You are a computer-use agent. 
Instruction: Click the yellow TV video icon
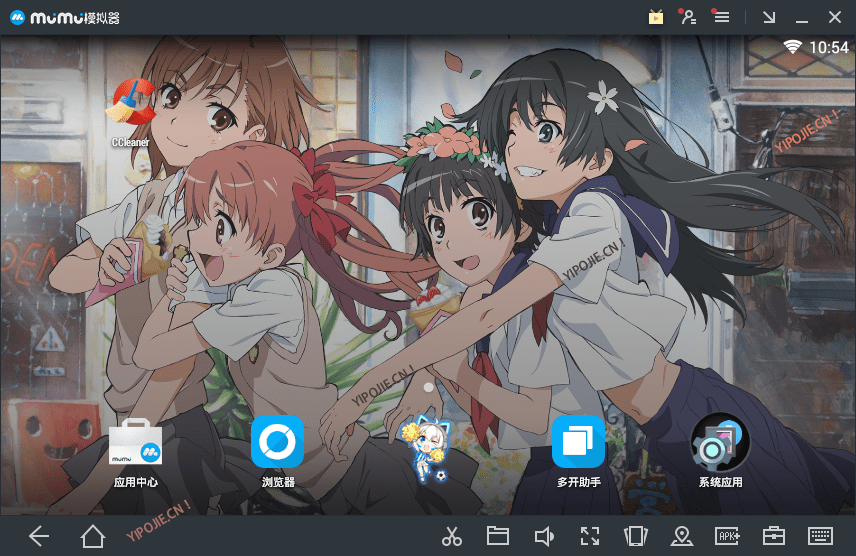pyautogui.click(x=656, y=17)
